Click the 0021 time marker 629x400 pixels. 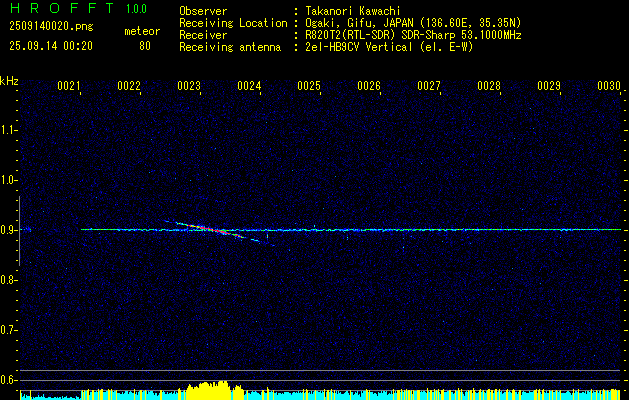pos(69,86)
